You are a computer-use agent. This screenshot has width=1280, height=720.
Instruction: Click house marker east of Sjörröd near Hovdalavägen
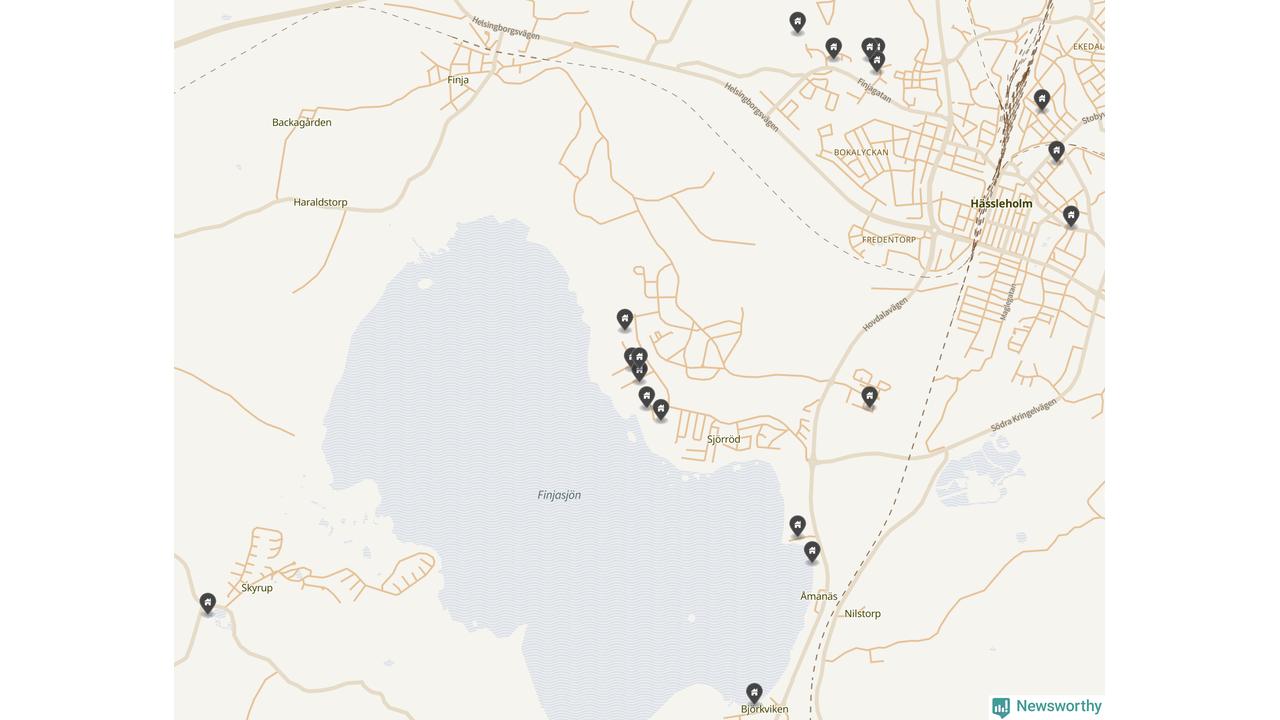click(869, 397)
